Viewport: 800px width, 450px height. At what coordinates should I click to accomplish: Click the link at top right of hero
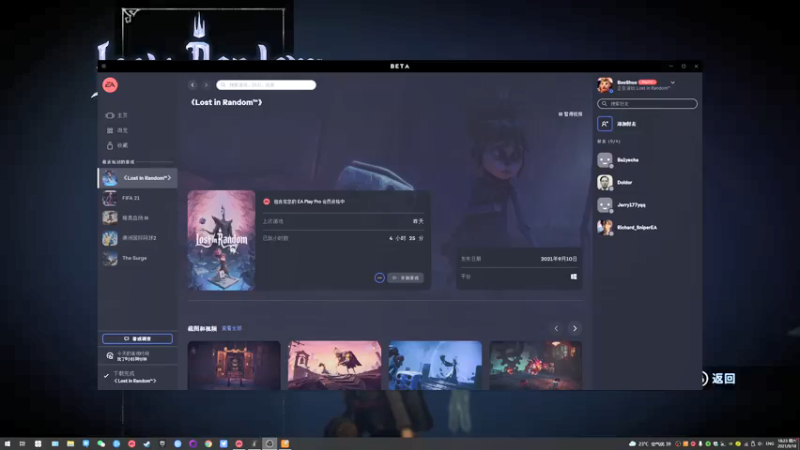point(570,114)
